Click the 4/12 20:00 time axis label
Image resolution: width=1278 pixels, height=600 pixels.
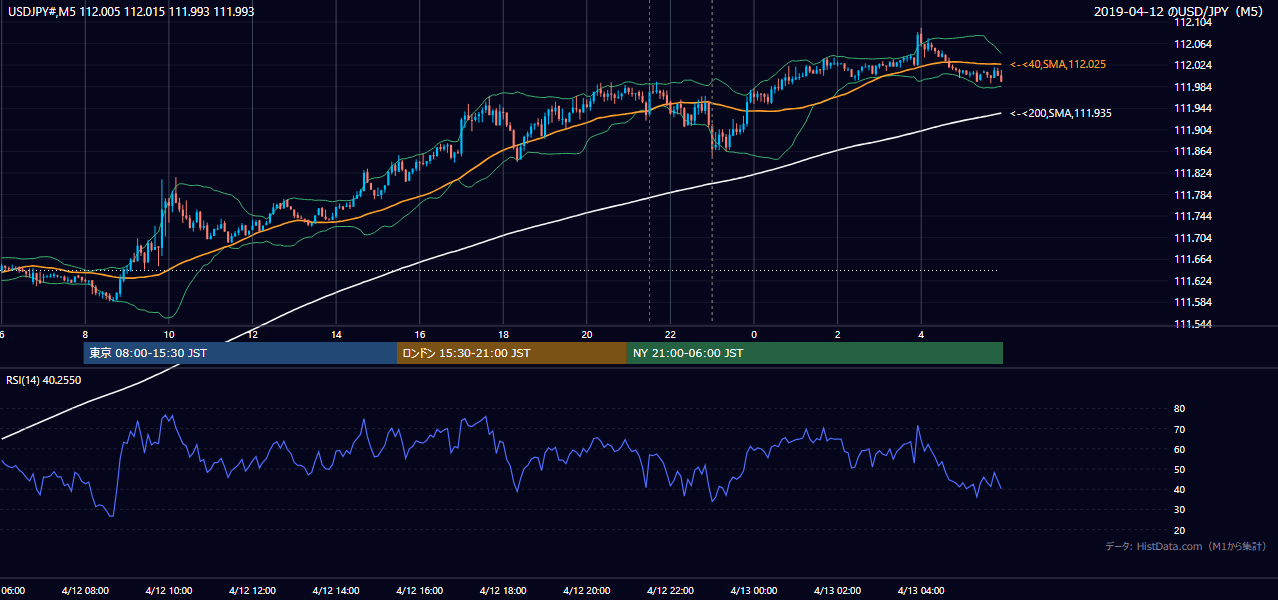587,591
